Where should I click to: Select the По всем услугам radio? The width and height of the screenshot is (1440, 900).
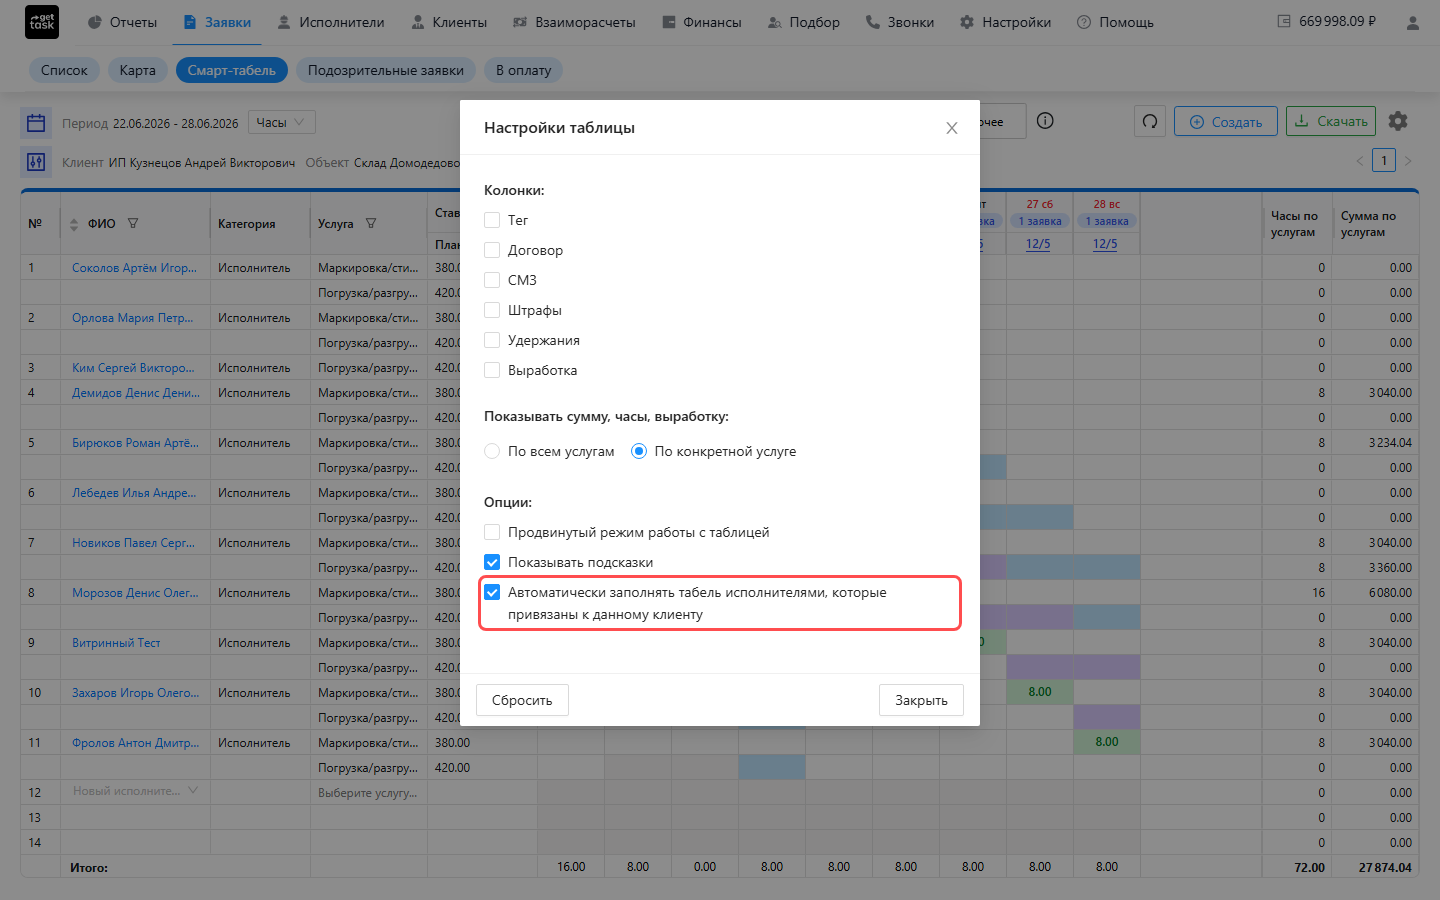click(492, 451)
